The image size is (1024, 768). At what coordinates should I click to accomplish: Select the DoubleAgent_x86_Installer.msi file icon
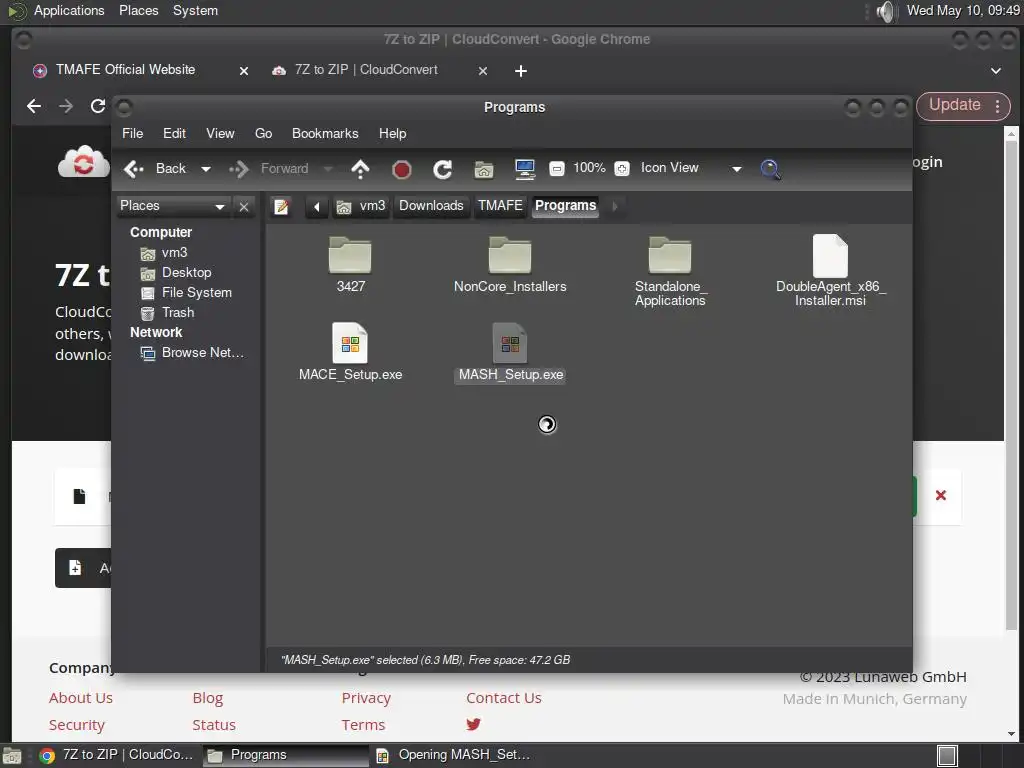pos(830,255)
